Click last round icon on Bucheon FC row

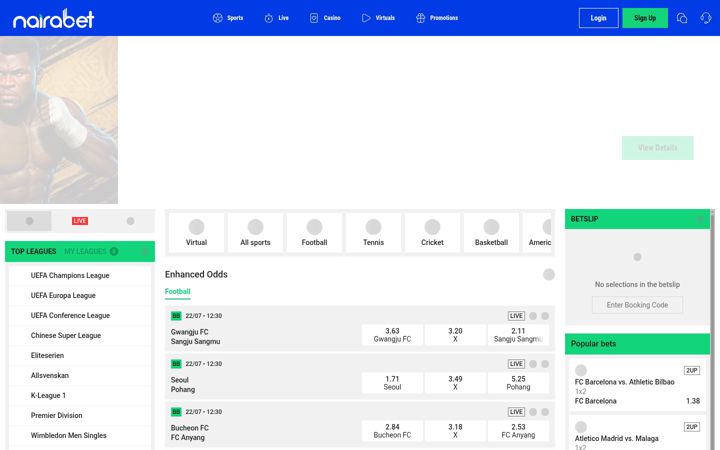pyautogui.click(x=545, y=412)
